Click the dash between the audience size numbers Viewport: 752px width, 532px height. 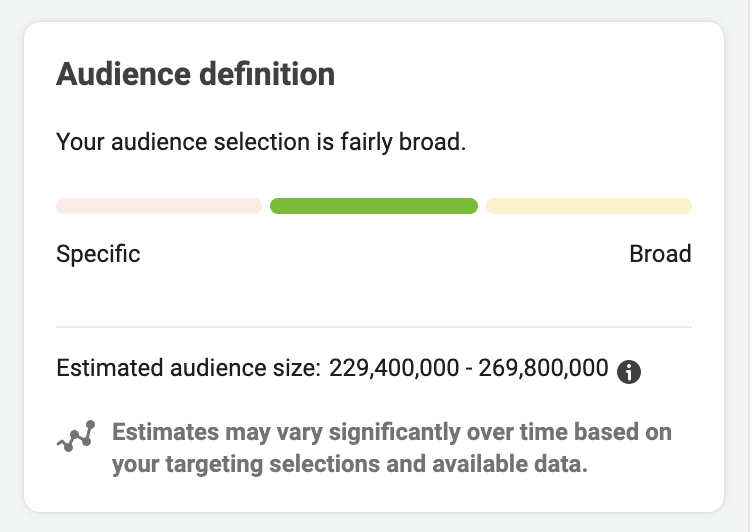pyautogui.click(x=470, y=368)
